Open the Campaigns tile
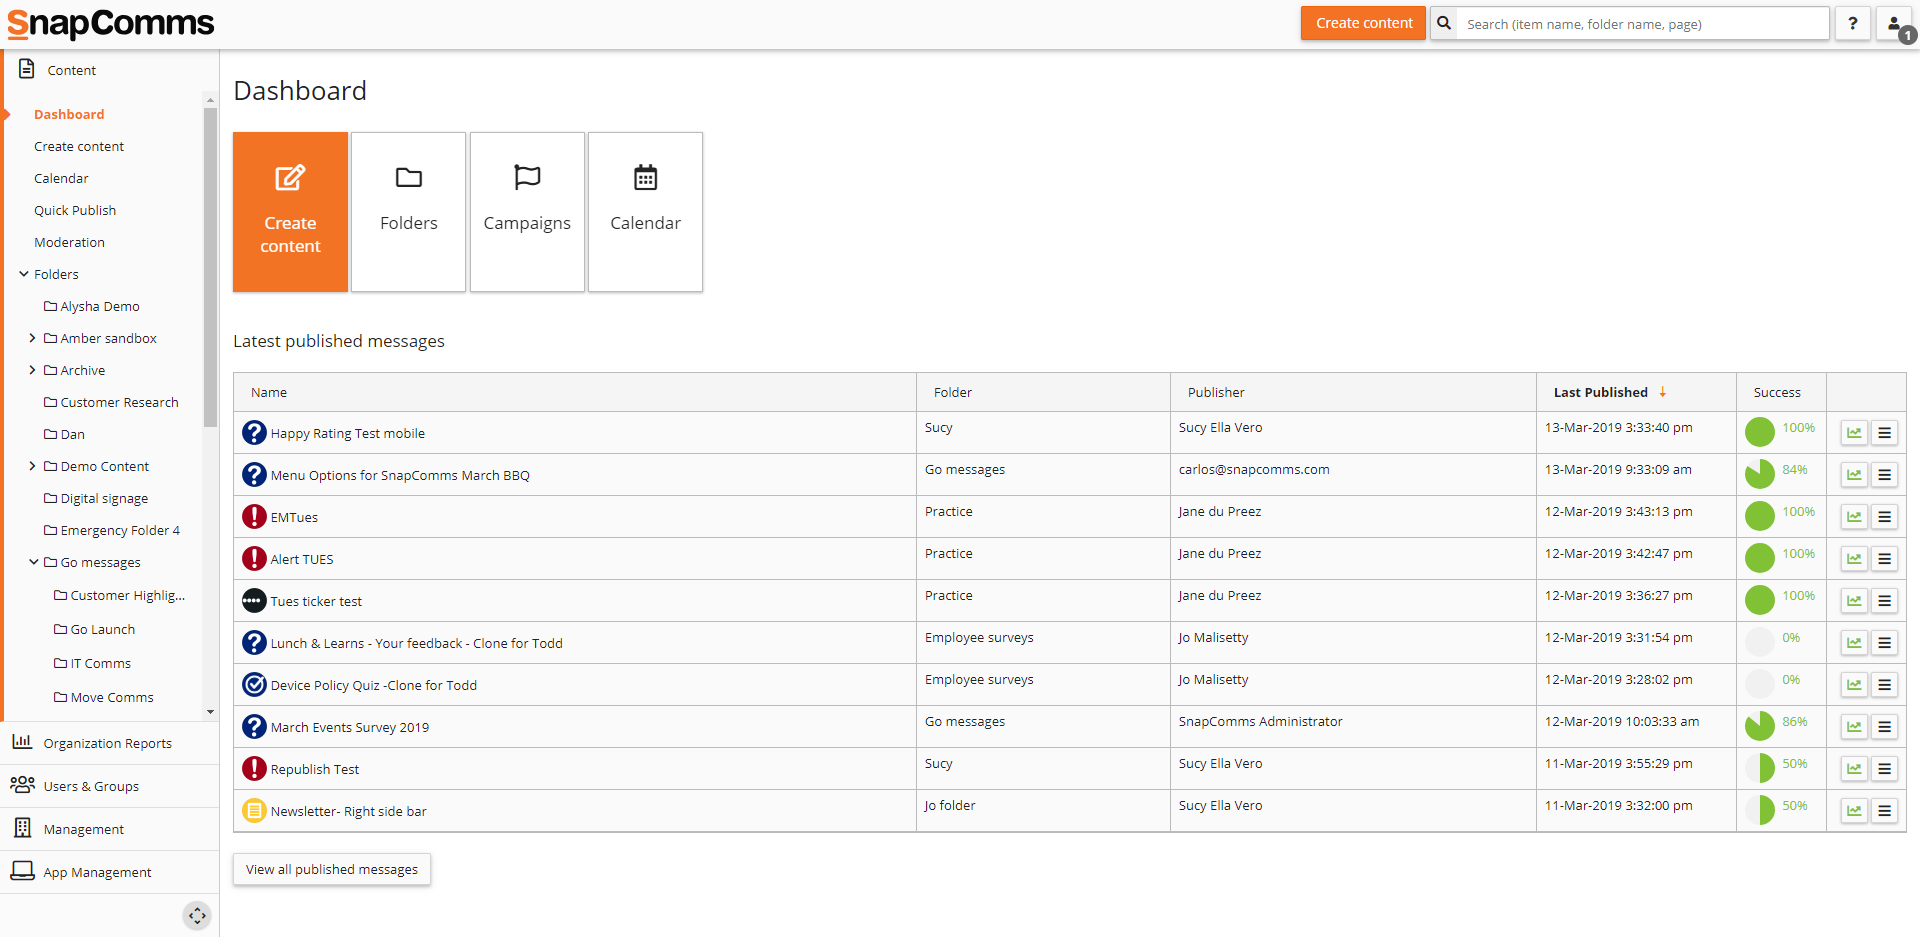 tap(527, 212)
